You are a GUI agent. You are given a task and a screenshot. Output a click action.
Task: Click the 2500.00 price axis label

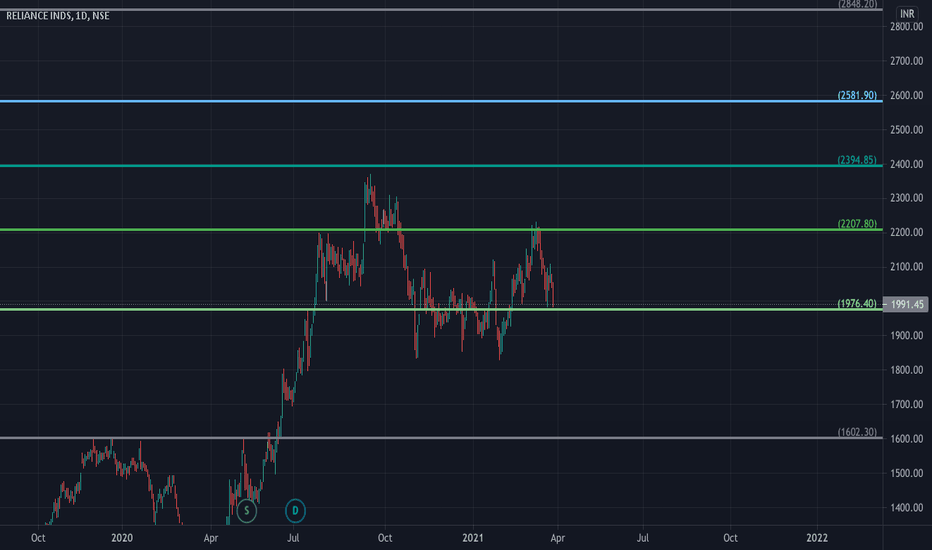point(906,130)
